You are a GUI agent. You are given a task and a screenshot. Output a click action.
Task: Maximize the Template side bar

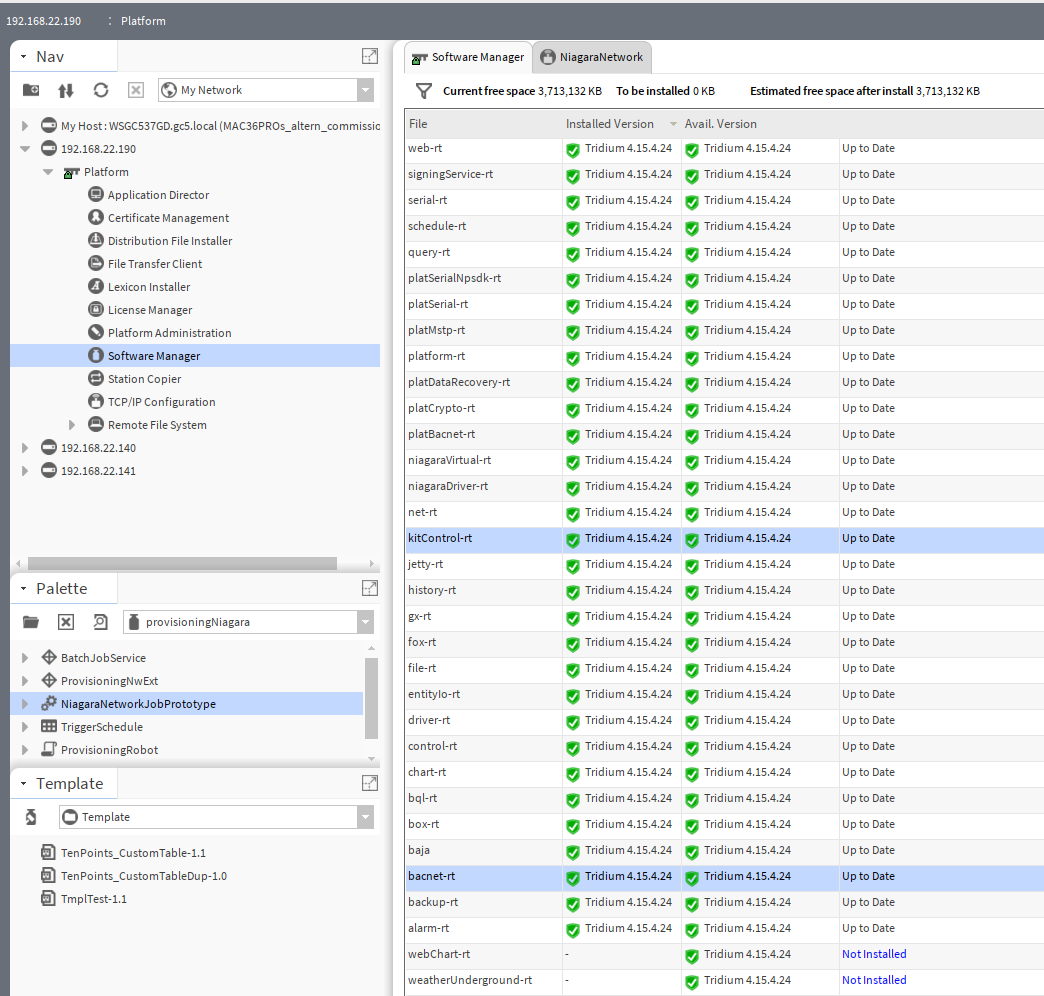[370, 783]
